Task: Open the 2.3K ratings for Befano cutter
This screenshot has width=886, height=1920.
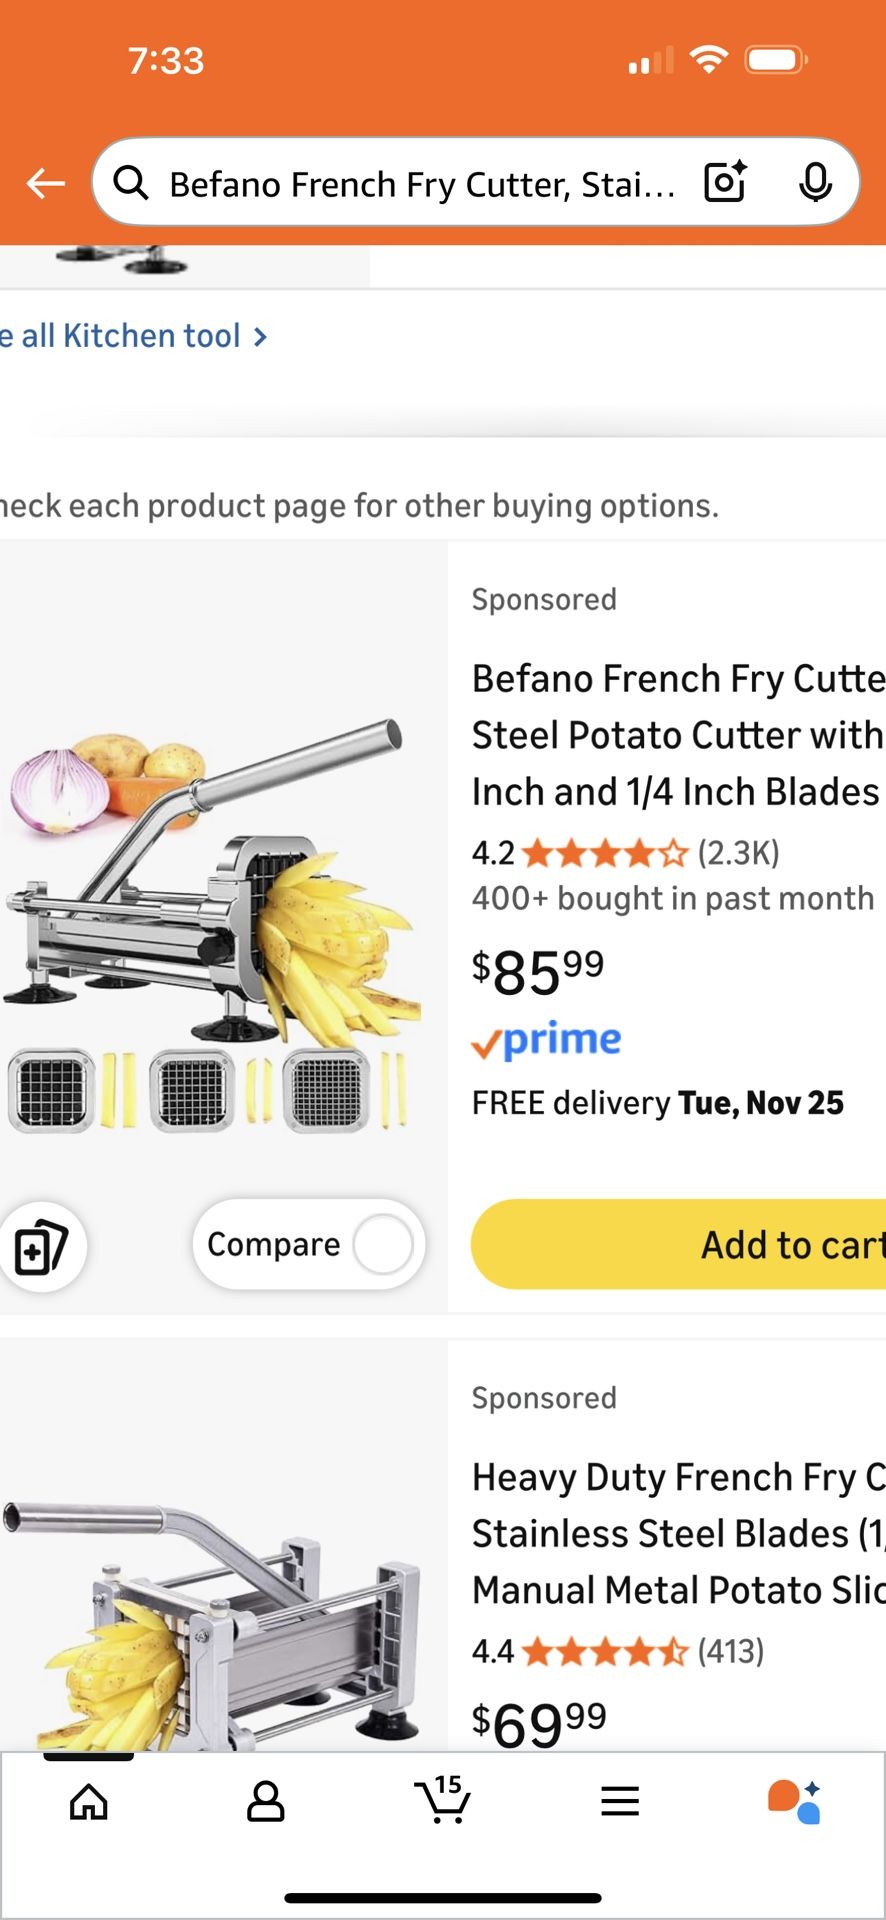Action: (x=738, y=853)
